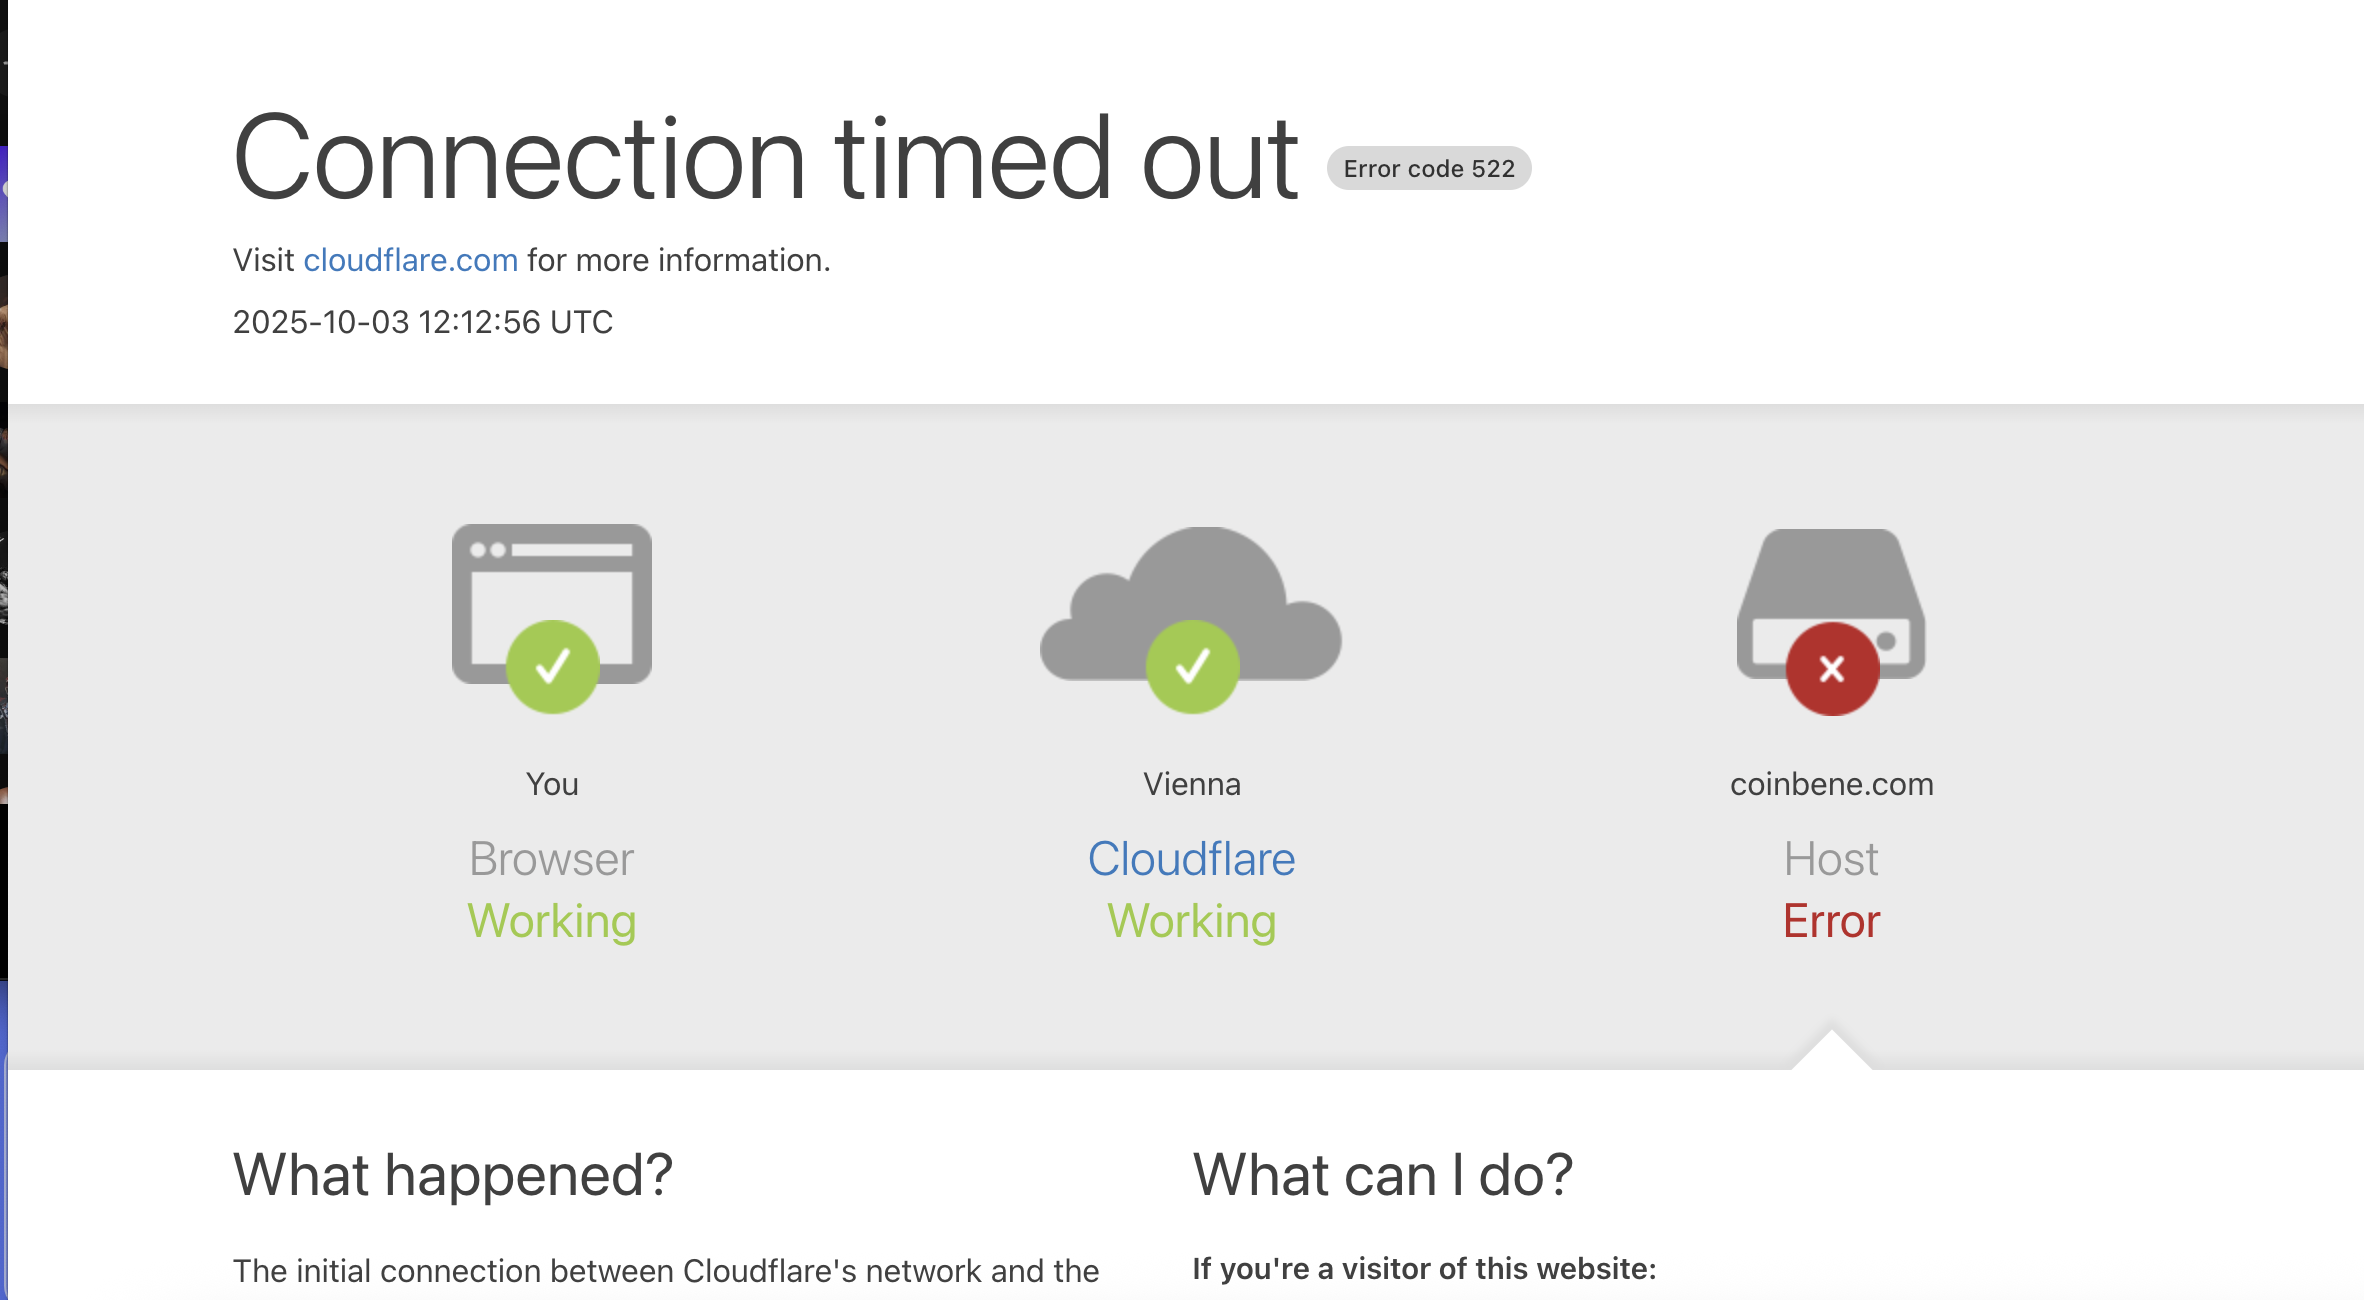The image size is (2364, 1300).
Task: Click the Error code 522 badge
Action: pos(1428,168)
